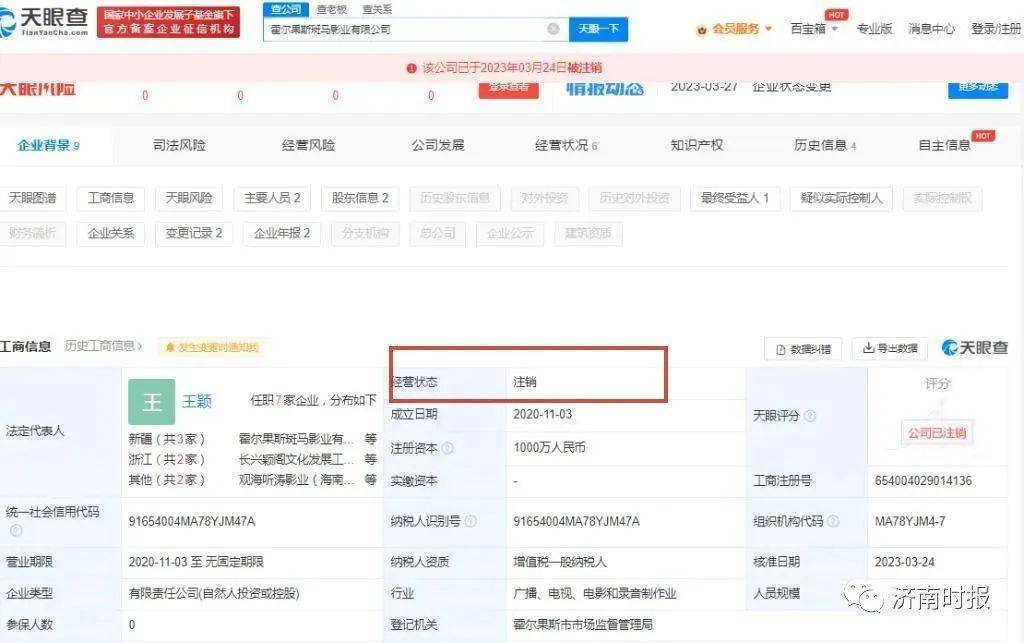
Task: Click the green 王 avatar
Action: 152,401
